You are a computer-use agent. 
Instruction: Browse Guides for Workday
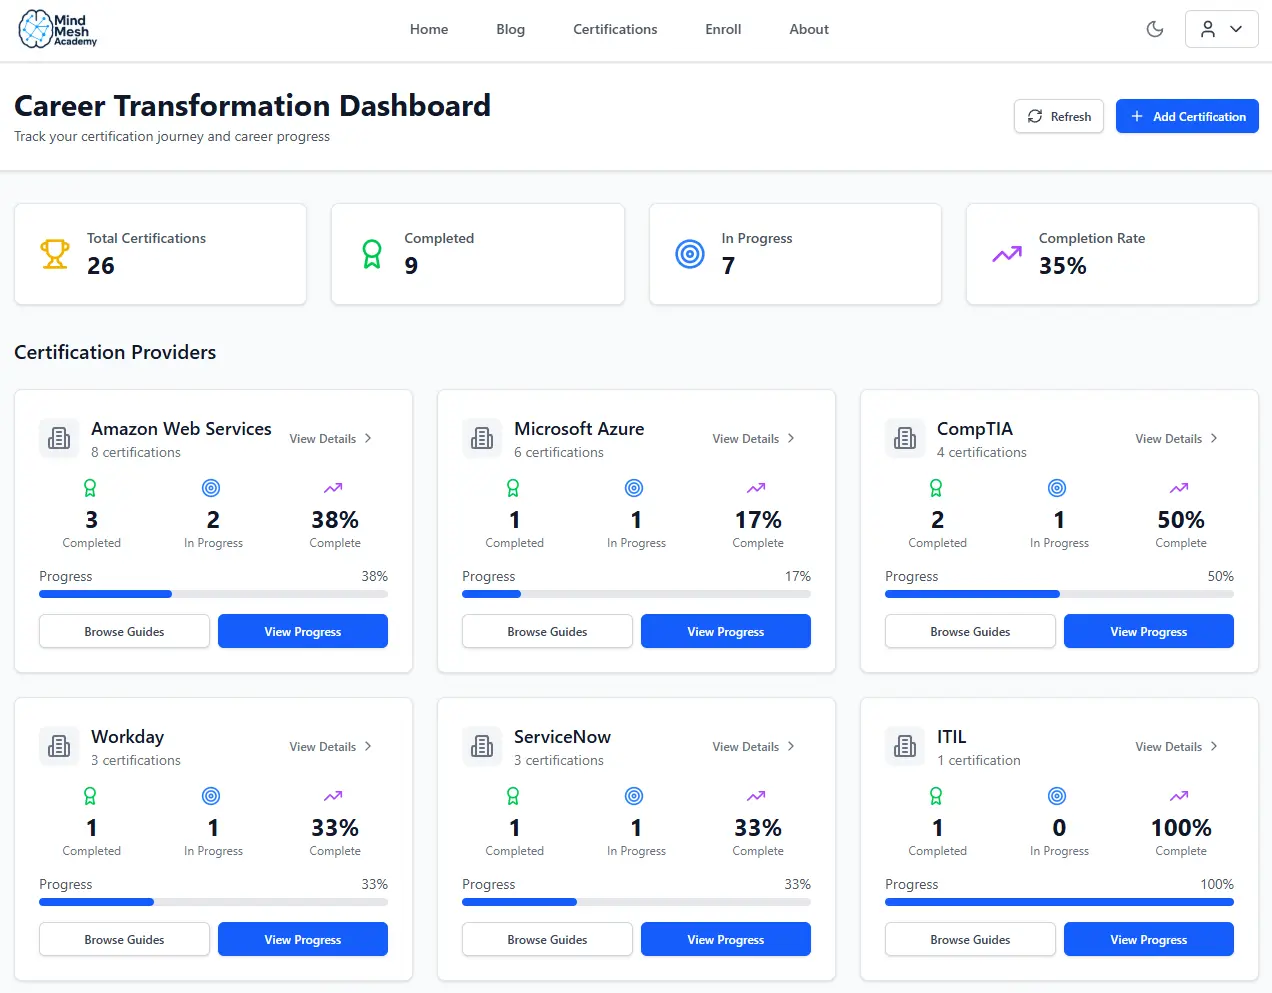coord(124,939)
